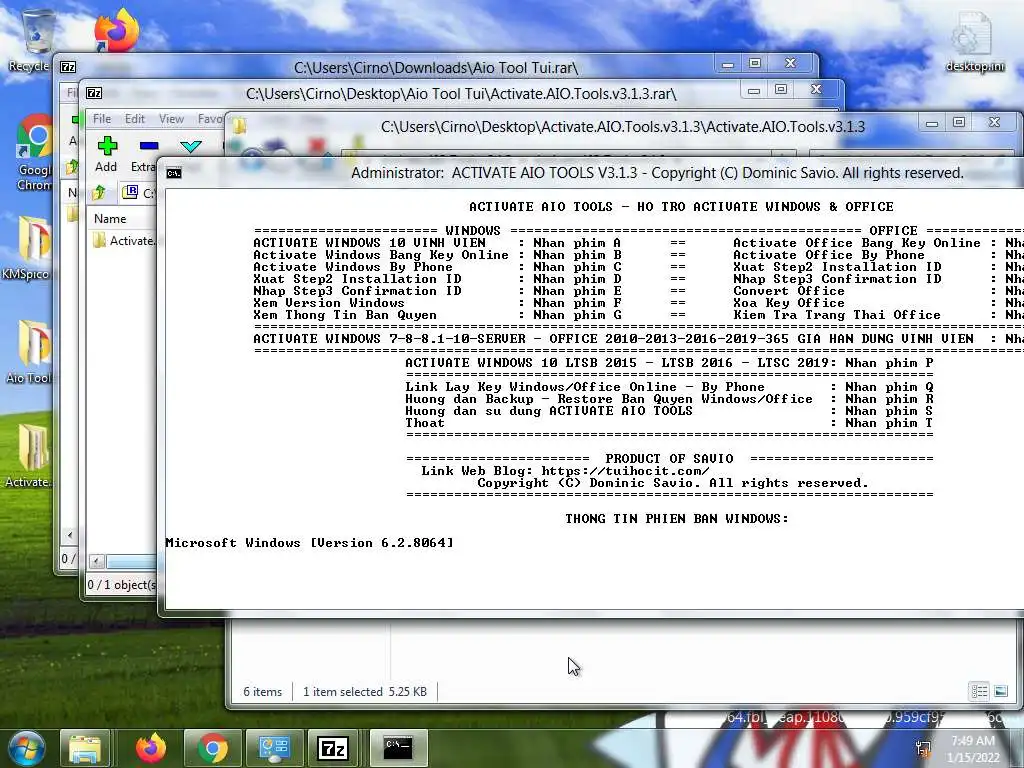Open the Control Panel taskbar item

tap(274, 748)
